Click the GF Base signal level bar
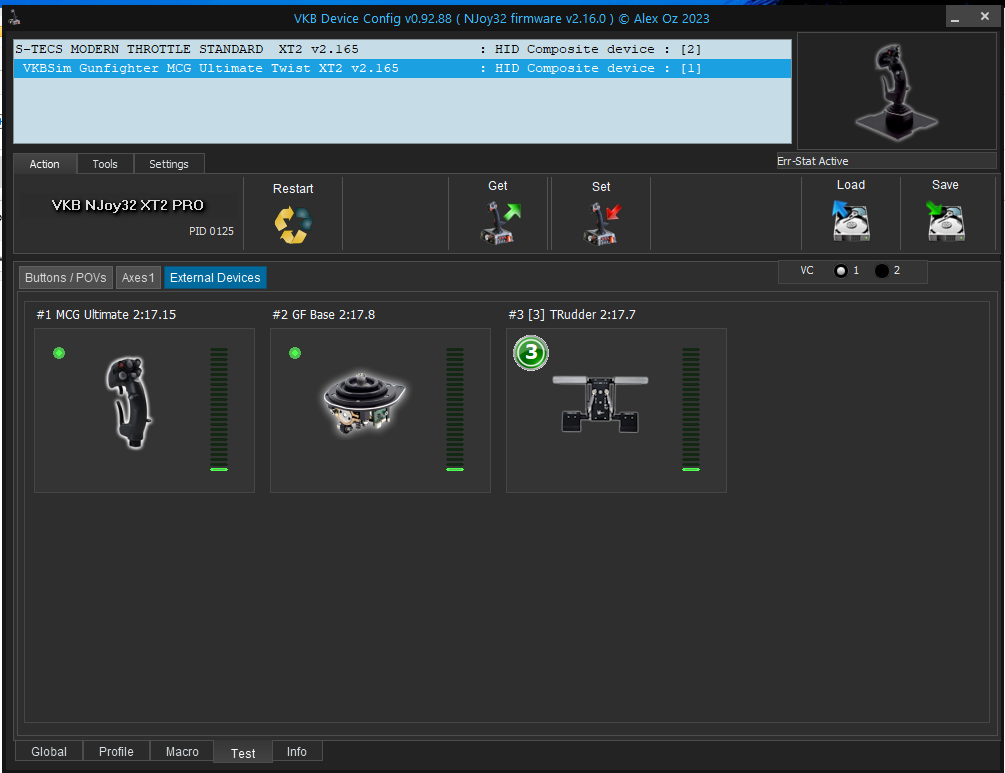This screenshot has height=773, width=1005. point(455,410)
